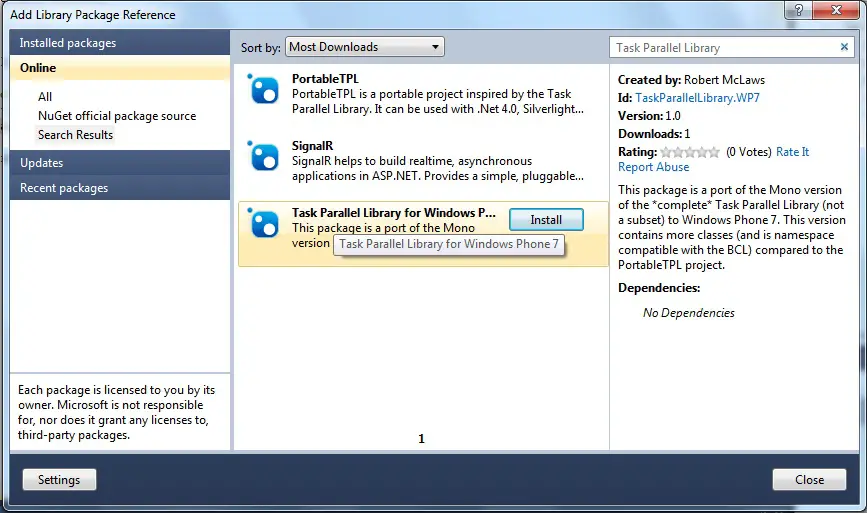The image size is (867, 513).
Task: Select the SignalR package title
Action: pos(312,146)
